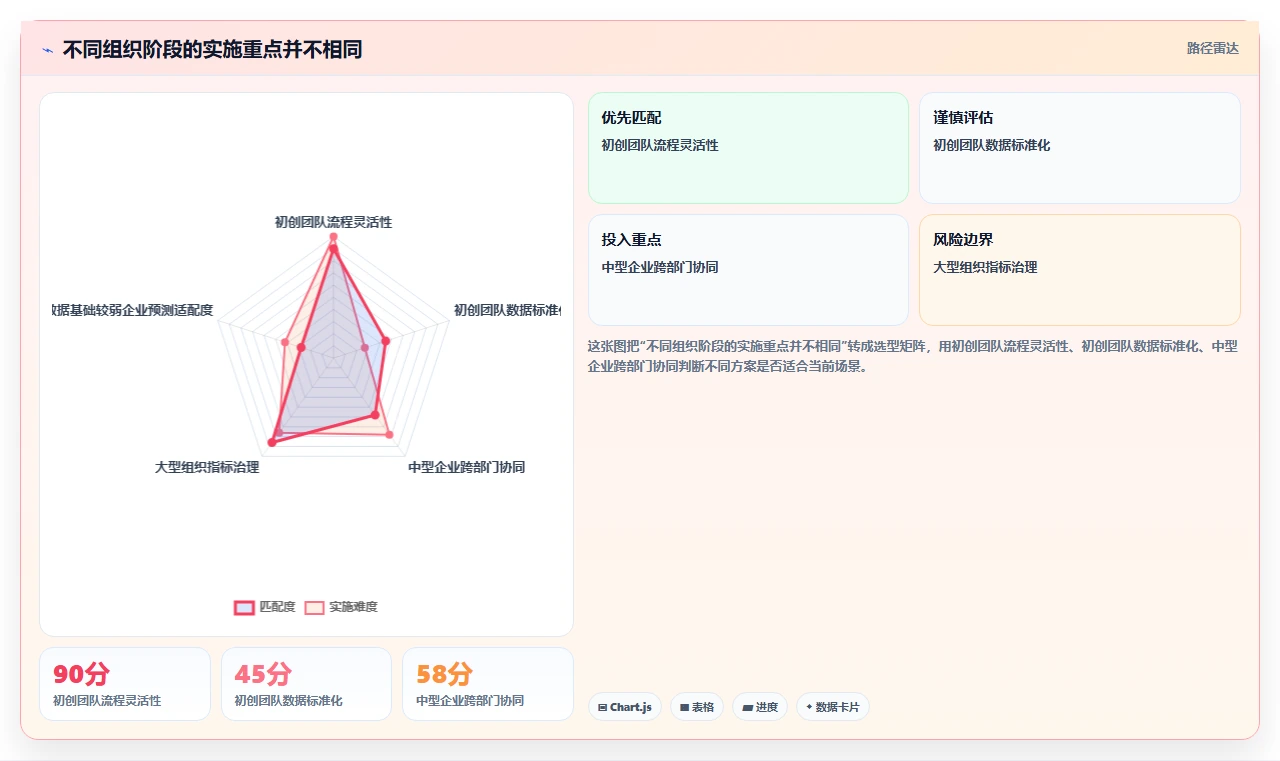Click the description paragraph starting 这张图把

tap(914, 356)
